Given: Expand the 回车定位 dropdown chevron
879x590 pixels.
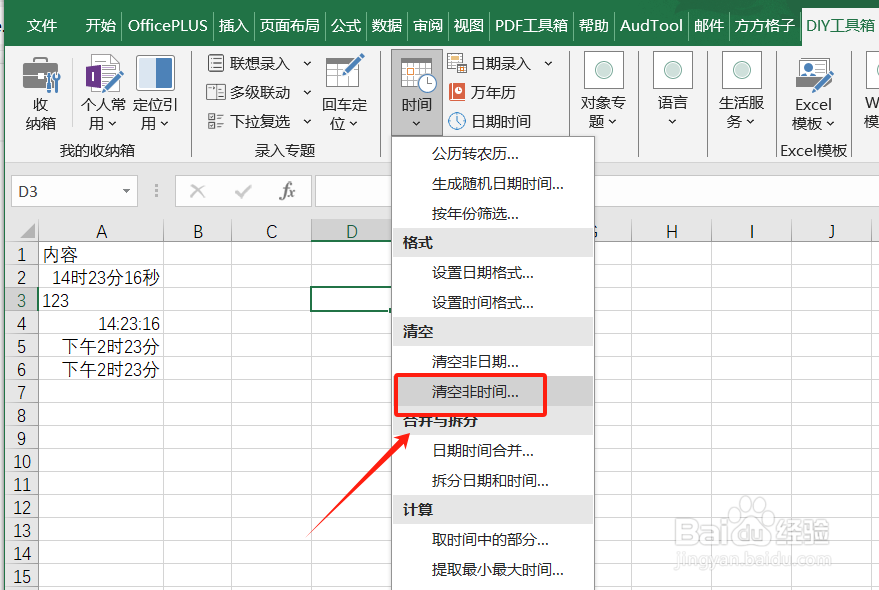Looking at the screenshot, I should pos(353,123).
